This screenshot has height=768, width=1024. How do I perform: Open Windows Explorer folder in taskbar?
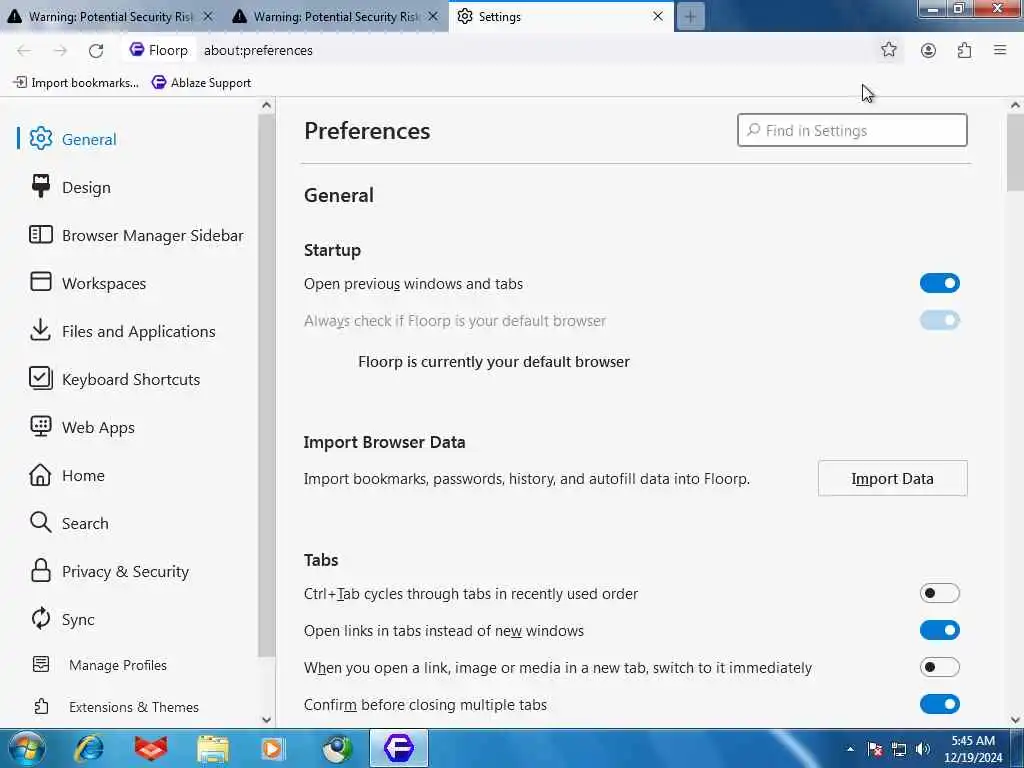[213, 749]
